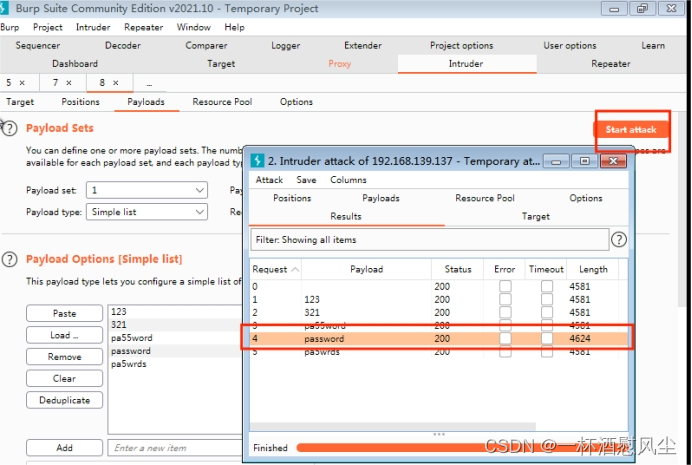The image size is (692, 465).
Task: Click the Add button
Action: click(x=64, y=448)
